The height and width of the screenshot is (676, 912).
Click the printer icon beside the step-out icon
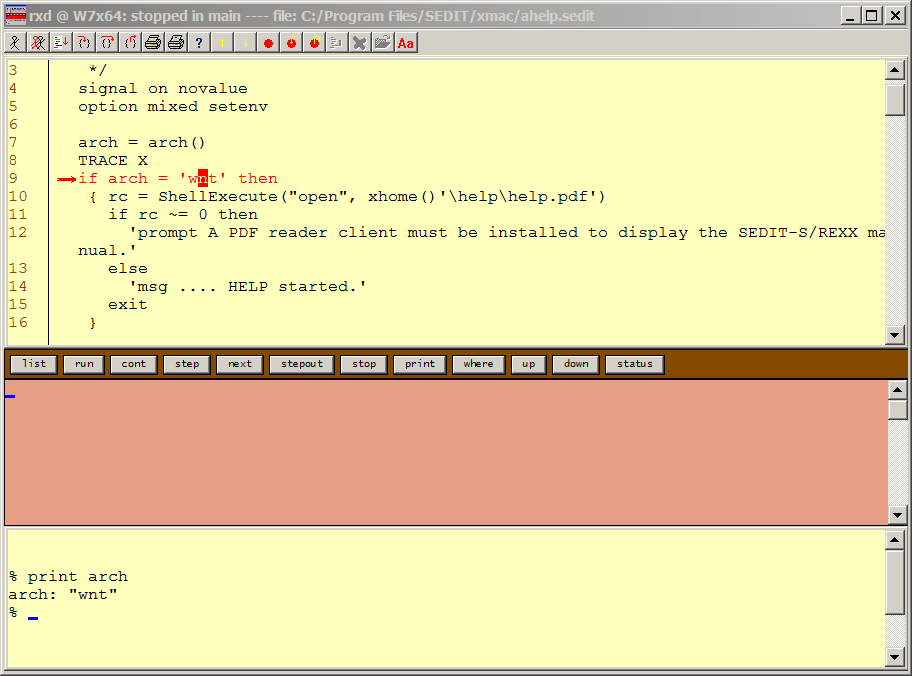coord(153,42)
